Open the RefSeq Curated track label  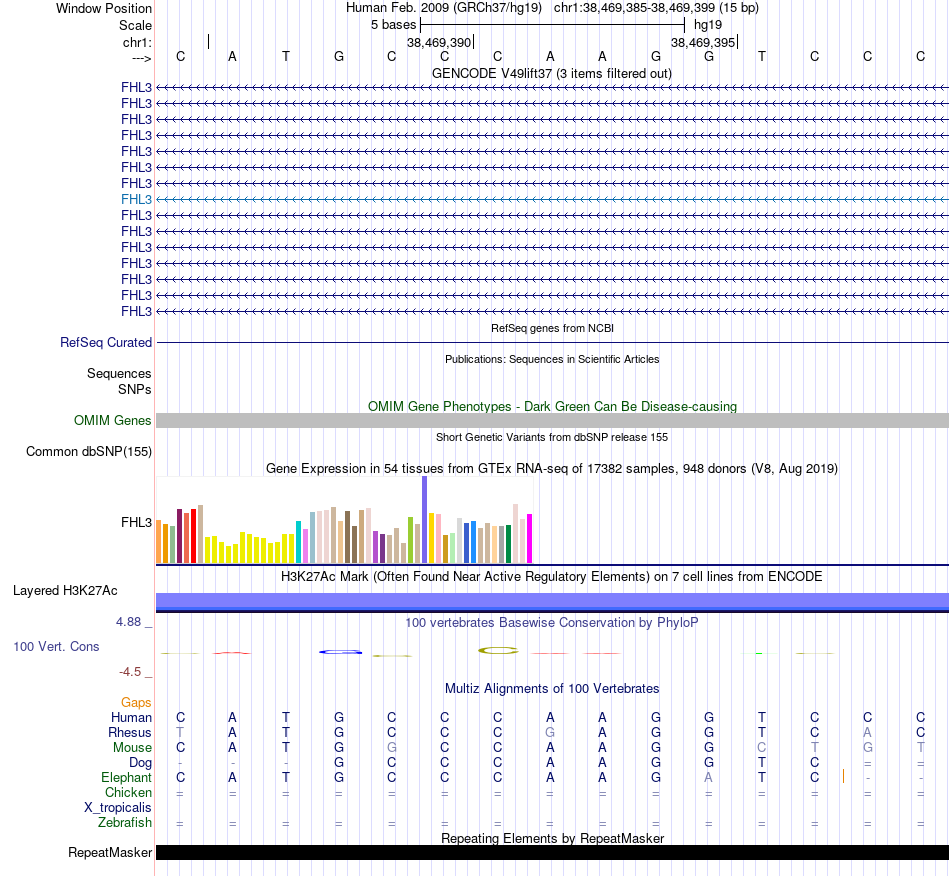coord(106,342)
